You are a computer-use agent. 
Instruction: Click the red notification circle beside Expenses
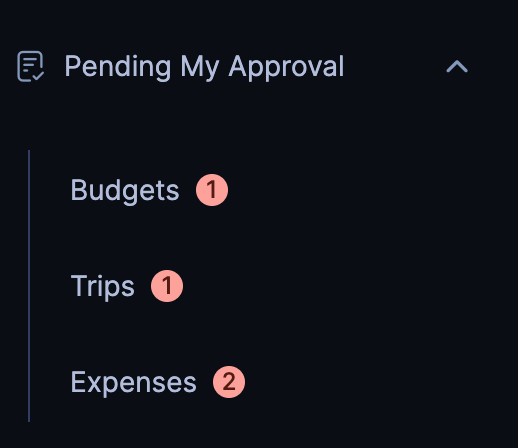(x=229, y=382)
